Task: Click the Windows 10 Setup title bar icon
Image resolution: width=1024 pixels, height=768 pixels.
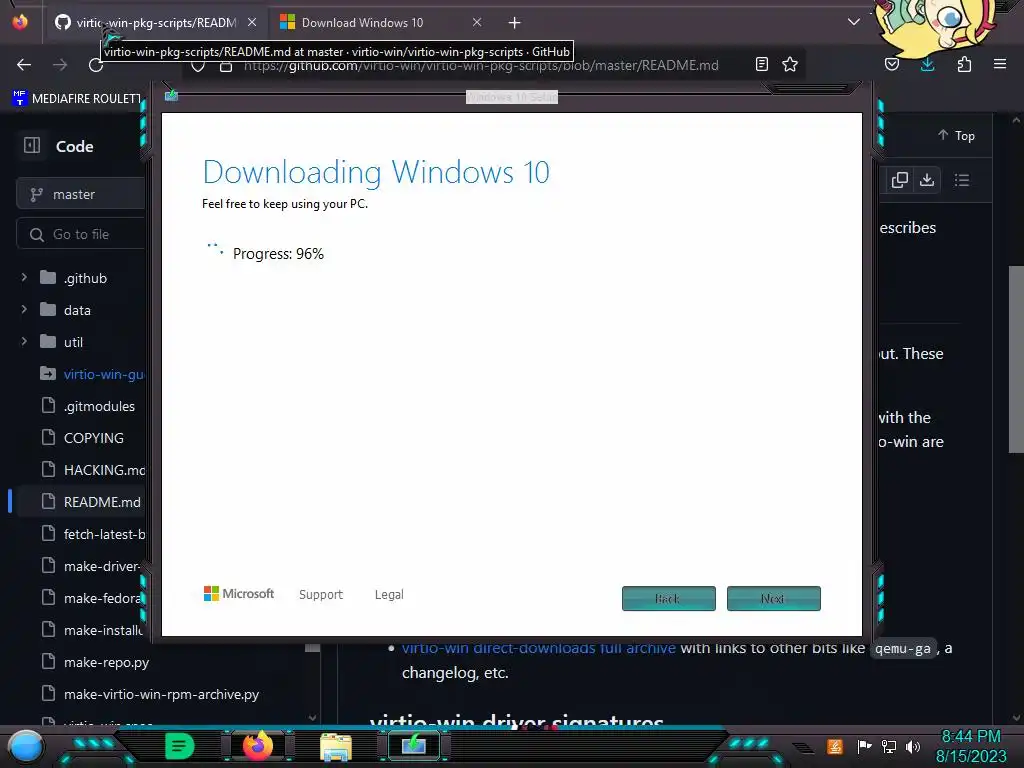Action: click(x=171, y=96)
